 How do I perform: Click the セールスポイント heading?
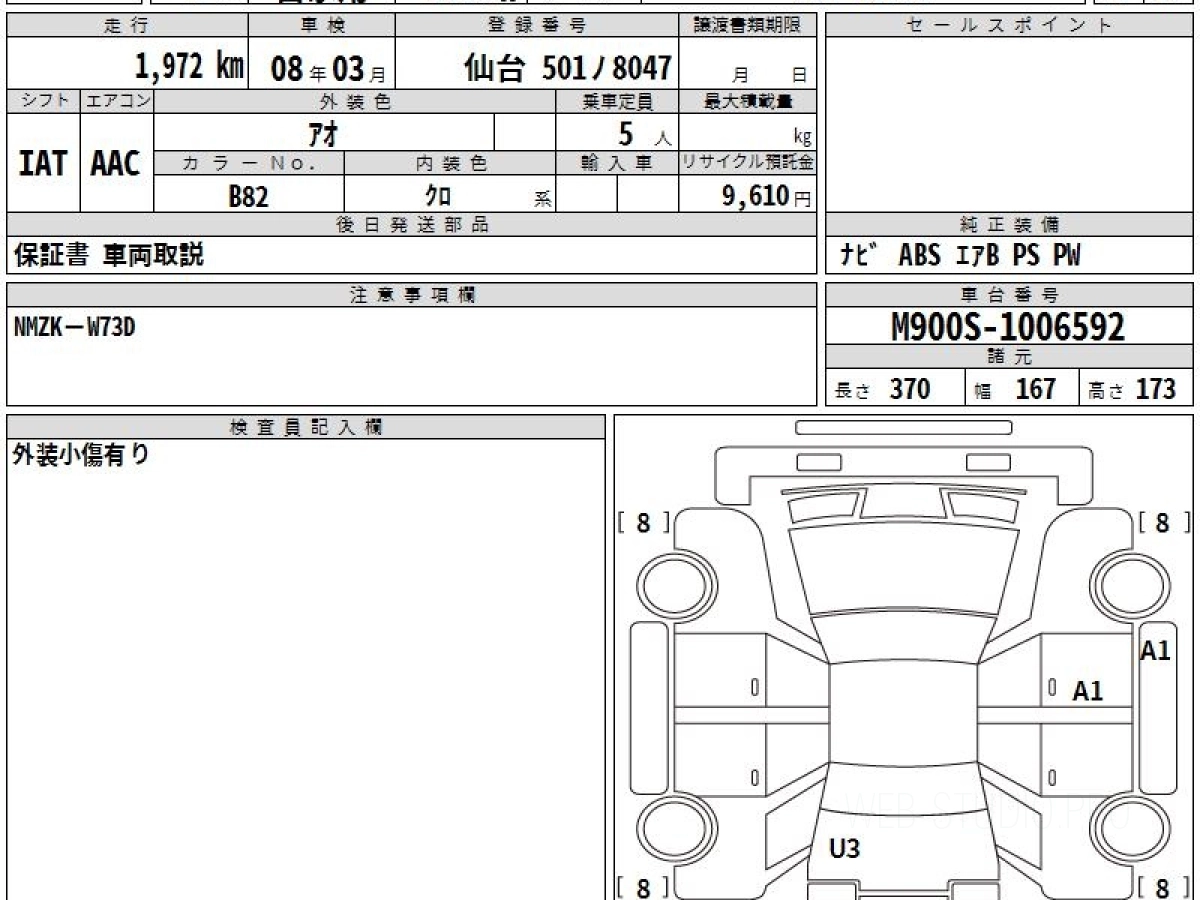point(1009,26)
